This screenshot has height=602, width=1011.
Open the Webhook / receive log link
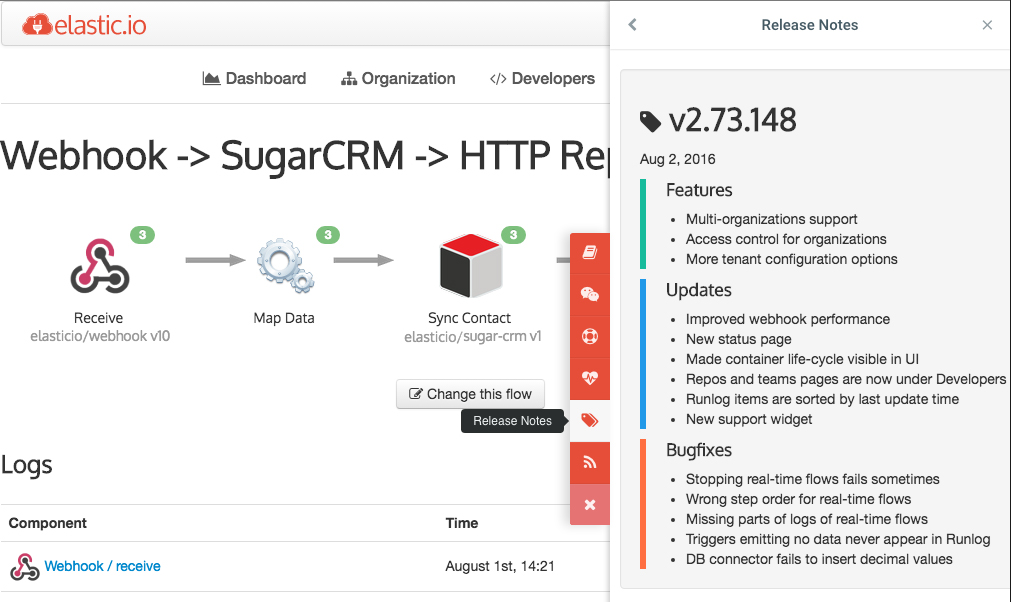click(x=103, y=566)
